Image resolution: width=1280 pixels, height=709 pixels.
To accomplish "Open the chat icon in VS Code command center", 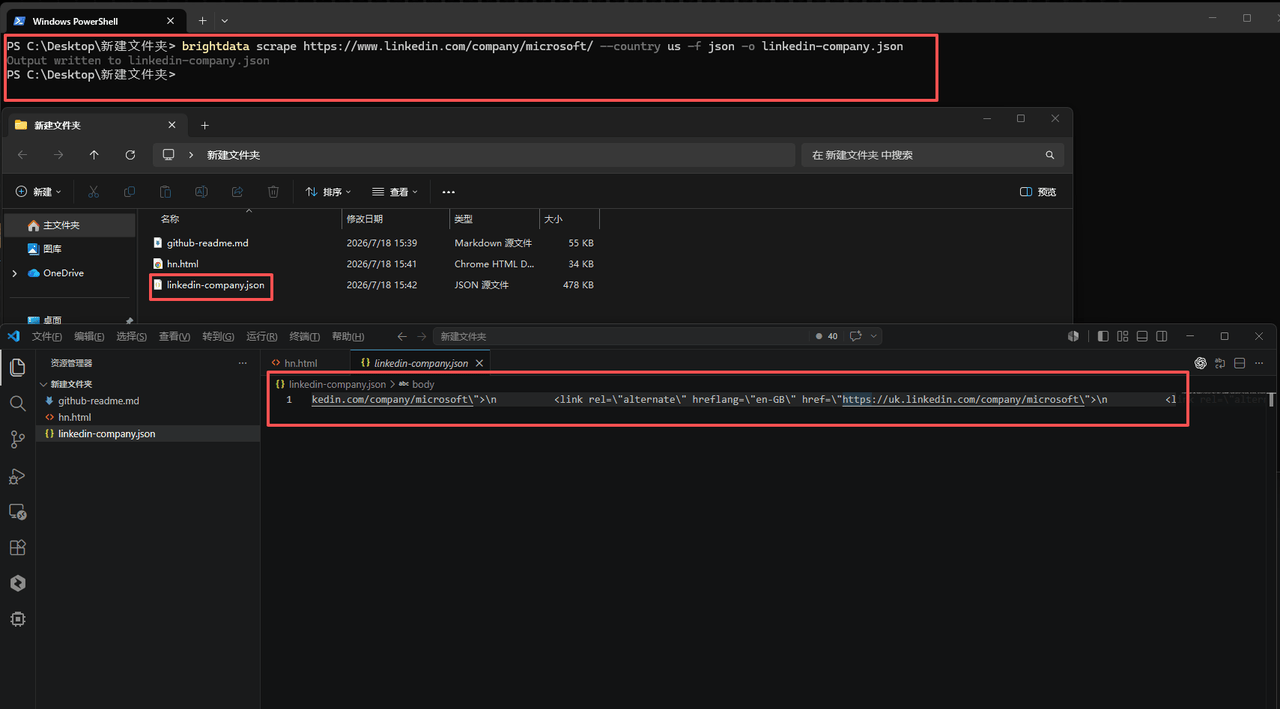I will pos(855,336).
